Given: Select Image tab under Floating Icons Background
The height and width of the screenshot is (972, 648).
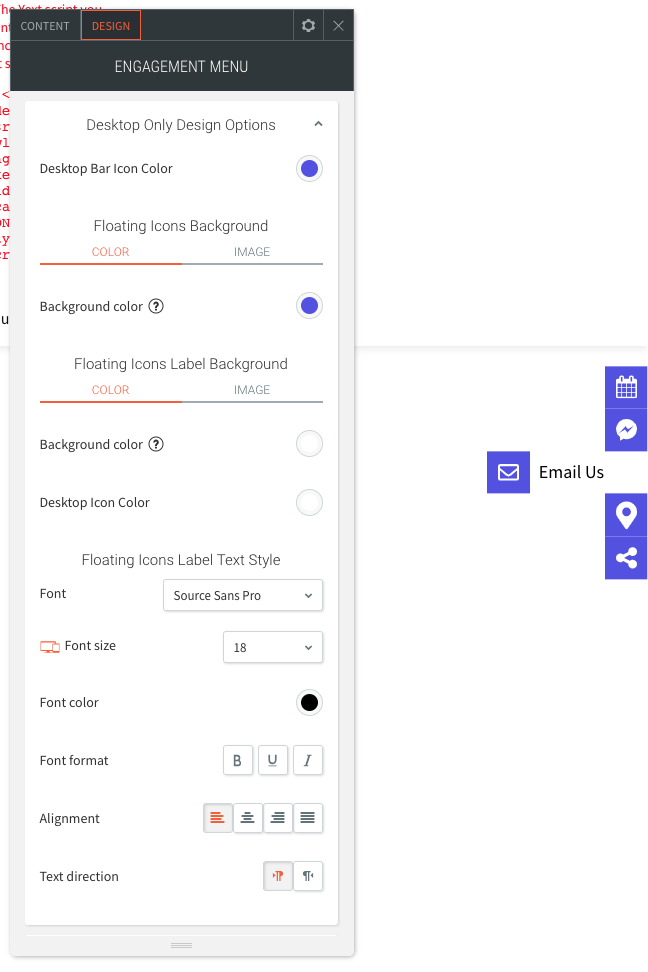Looking at the screenshot, I should 252,252.
